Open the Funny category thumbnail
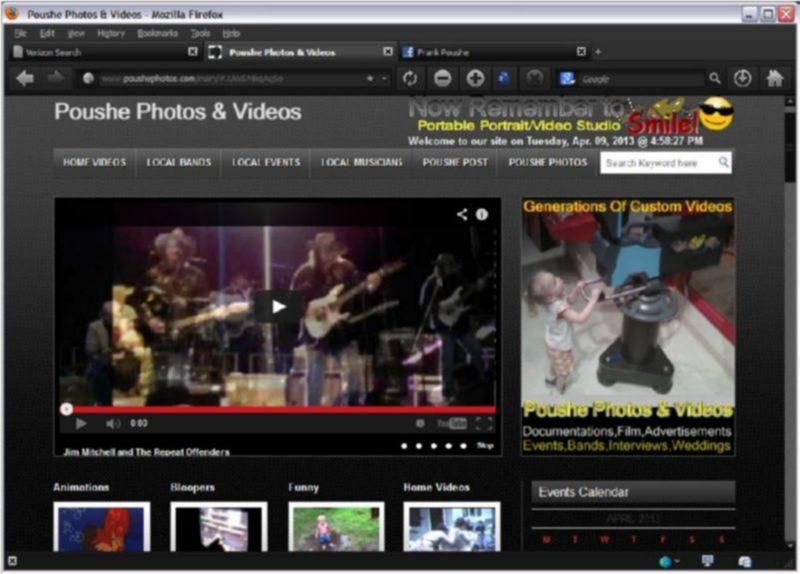This screenshot has height=574, width=800. coord(336,527)
